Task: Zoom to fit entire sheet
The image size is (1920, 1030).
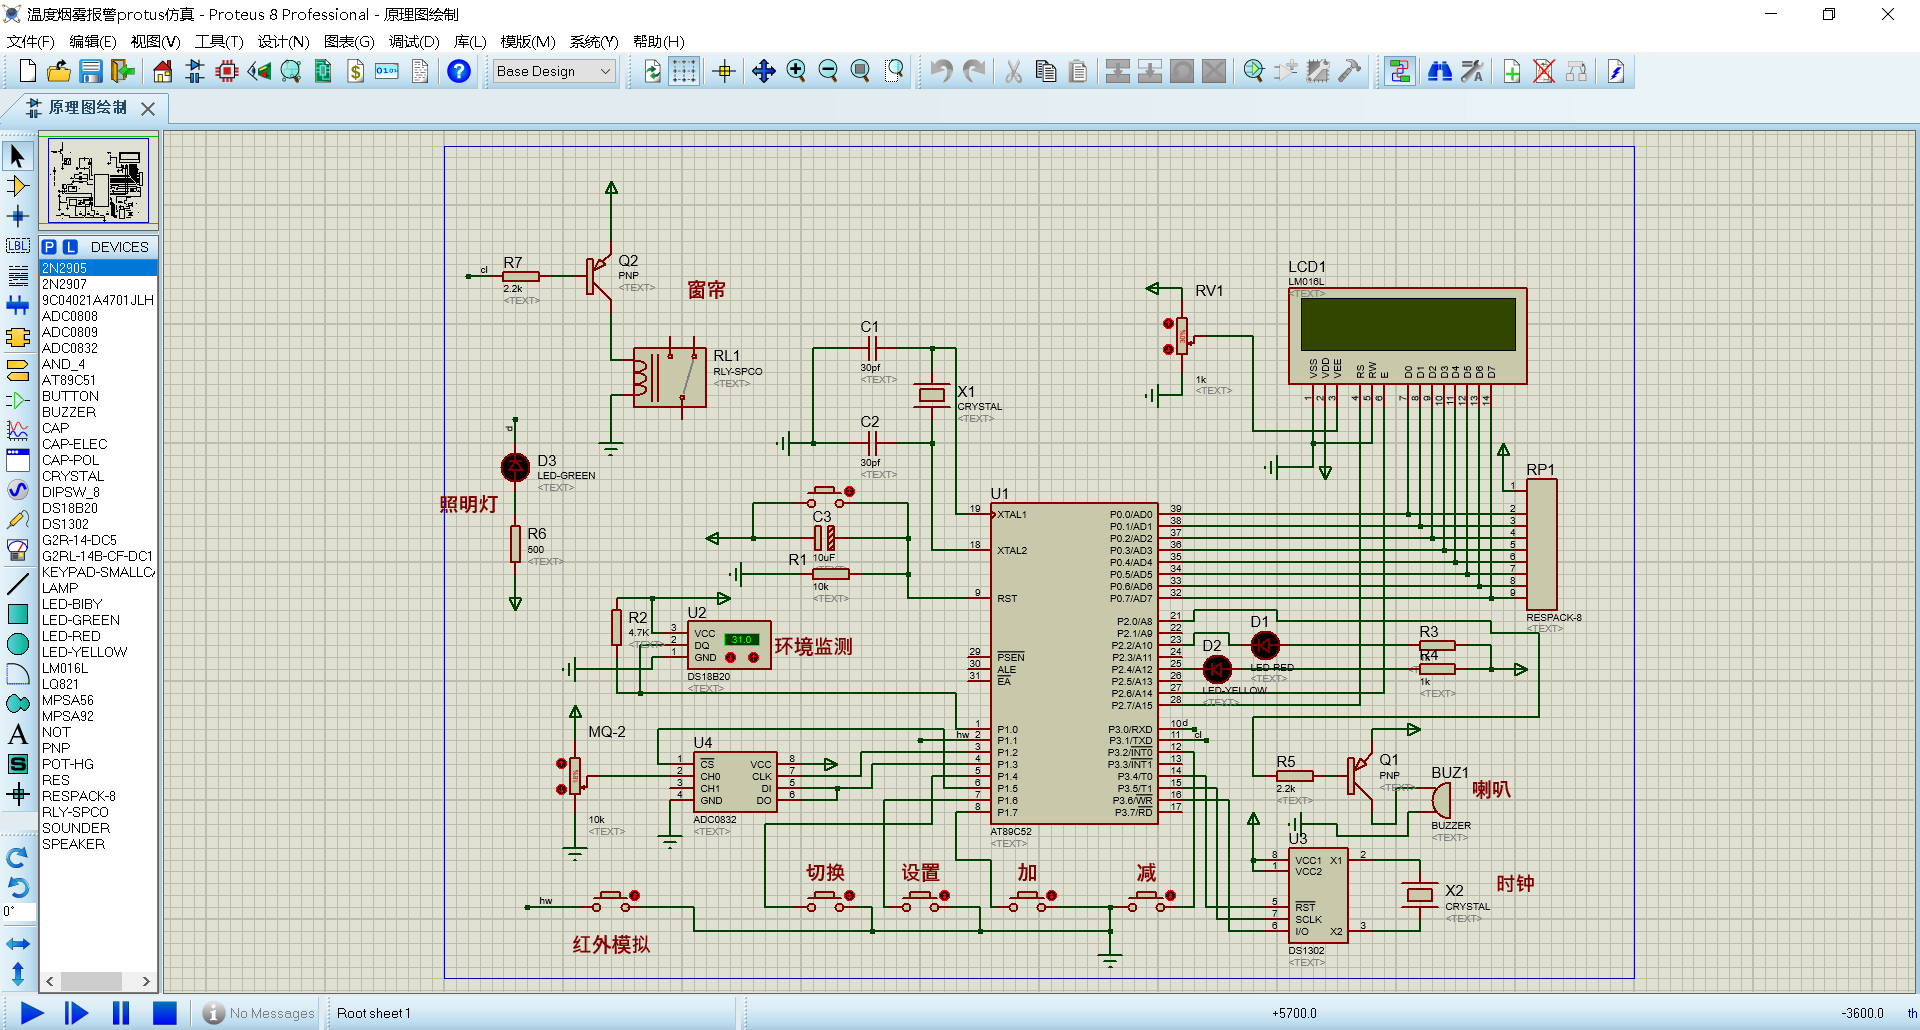Action: [x=860, y=71]
